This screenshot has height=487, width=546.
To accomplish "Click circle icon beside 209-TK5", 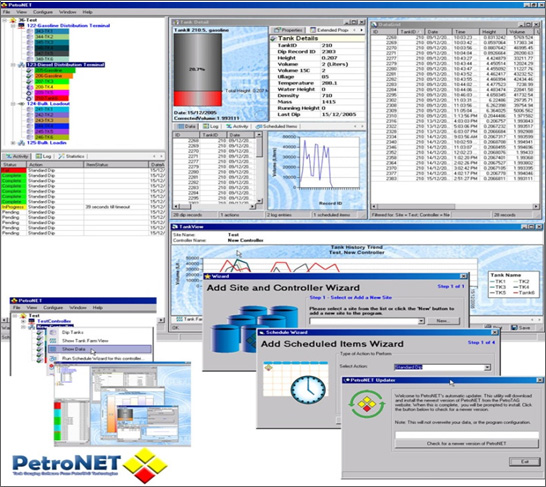I will (30, 93).
